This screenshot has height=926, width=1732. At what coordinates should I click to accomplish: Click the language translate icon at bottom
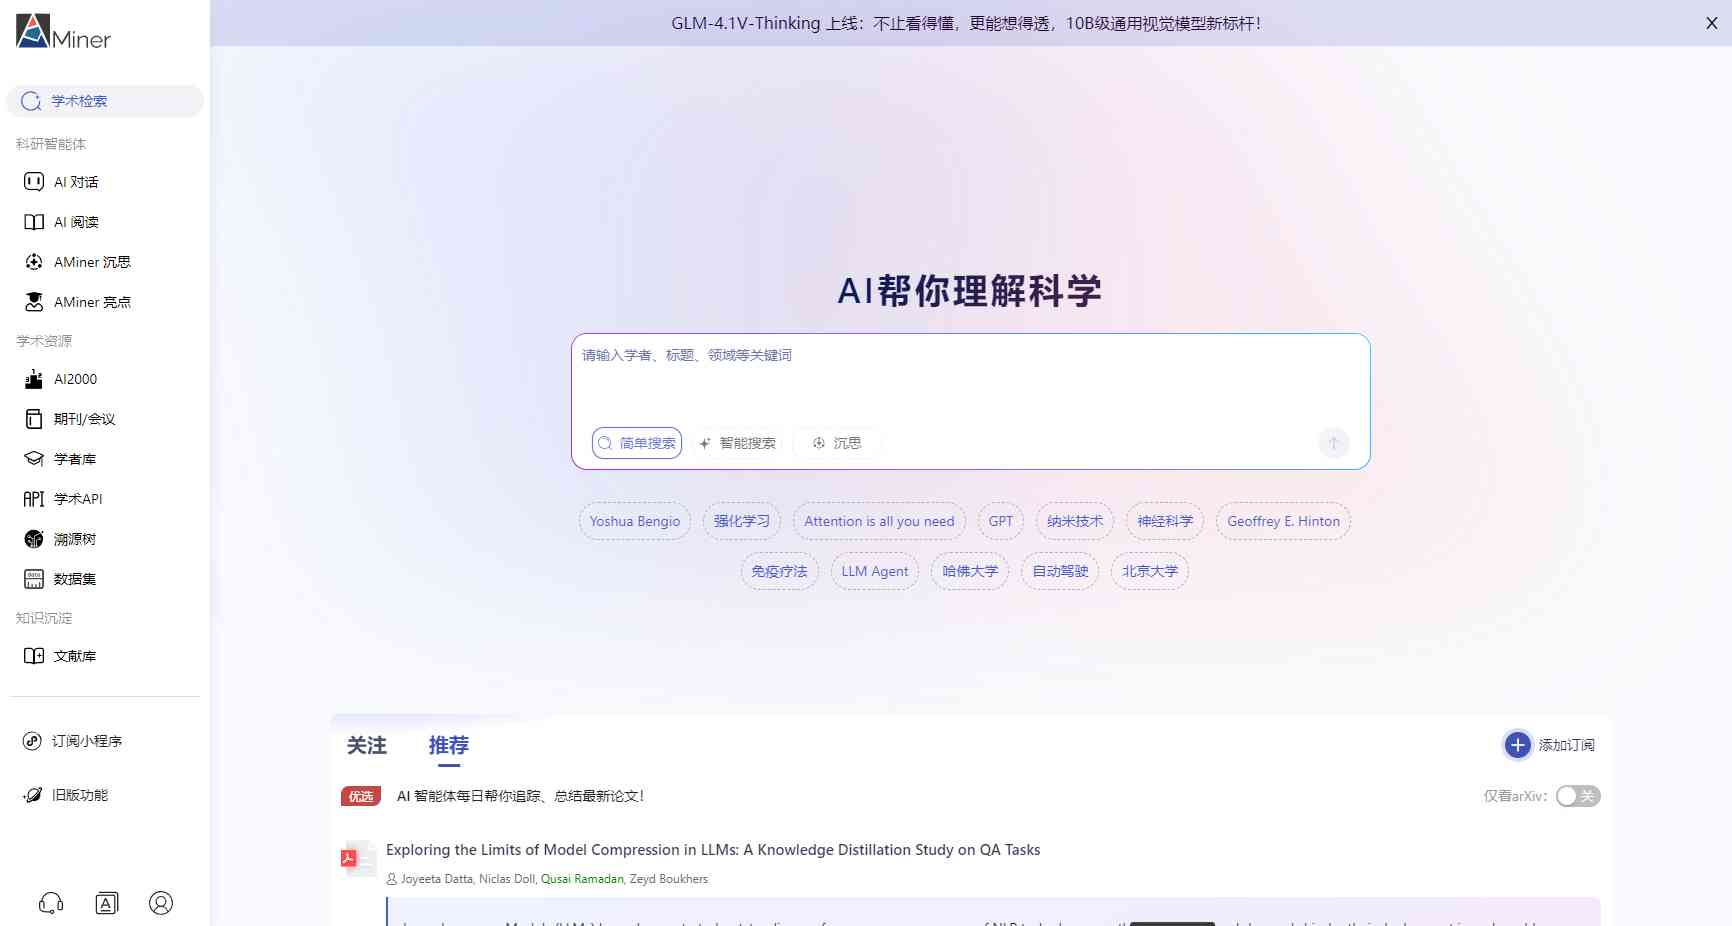pyautogui.click(x=107, y=903)
